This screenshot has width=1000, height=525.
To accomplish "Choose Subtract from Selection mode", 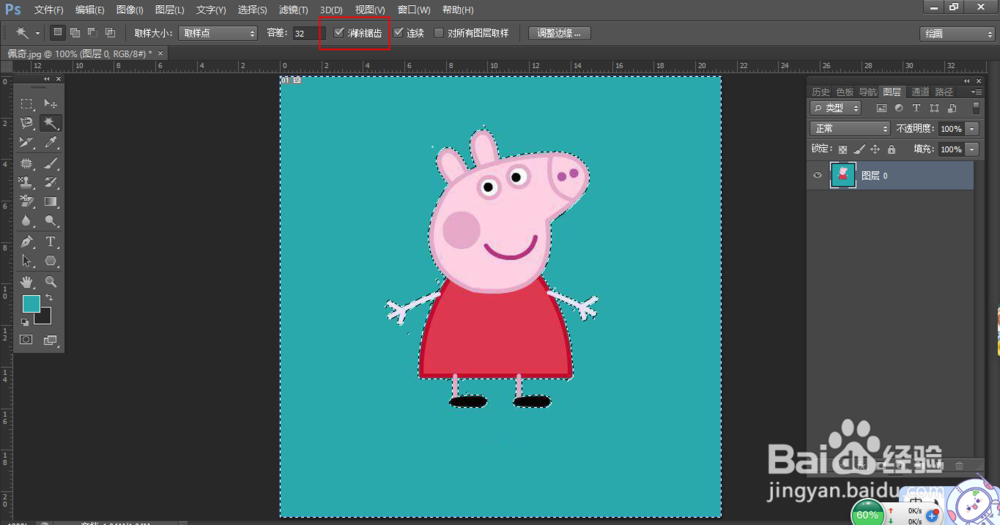I will [x=92, y=33].
